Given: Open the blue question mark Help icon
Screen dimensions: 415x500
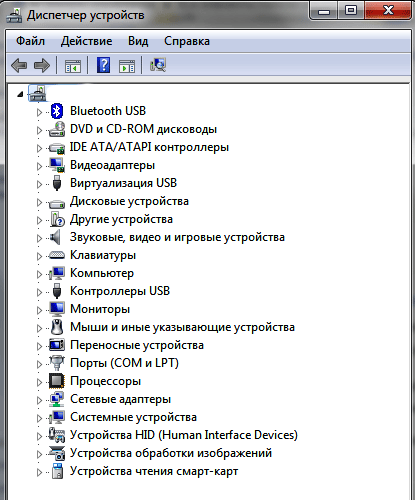Looking at the screenshot, I should click(104, 65).
